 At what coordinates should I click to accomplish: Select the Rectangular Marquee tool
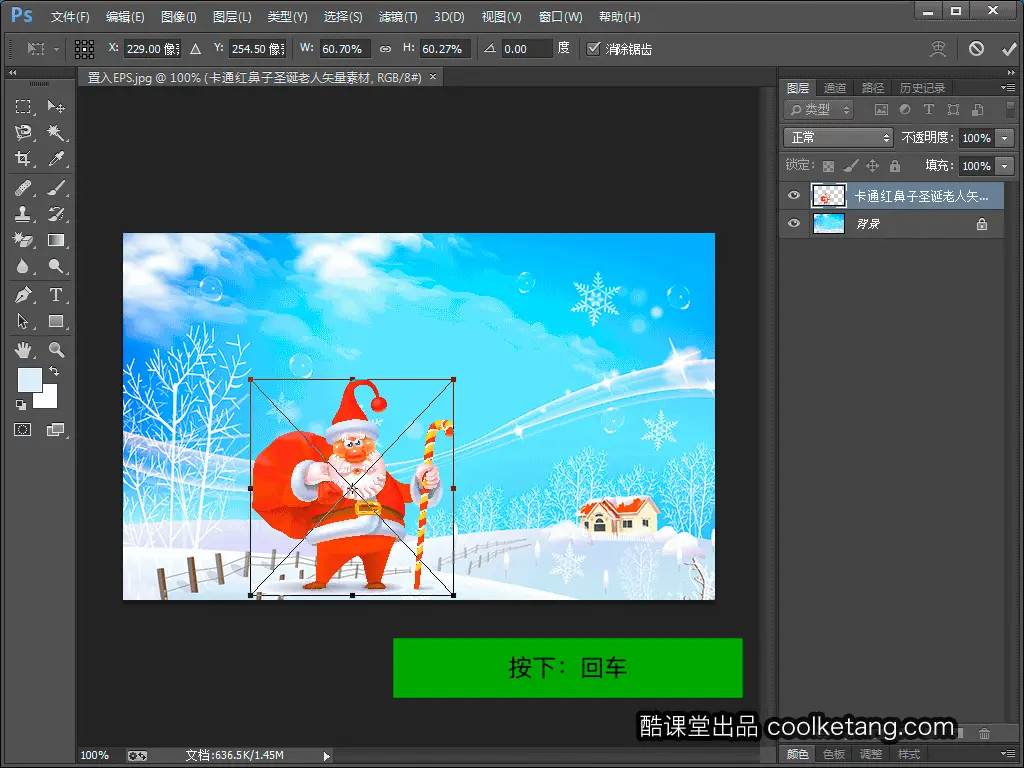pyautogui.click(x=23, y=106)
